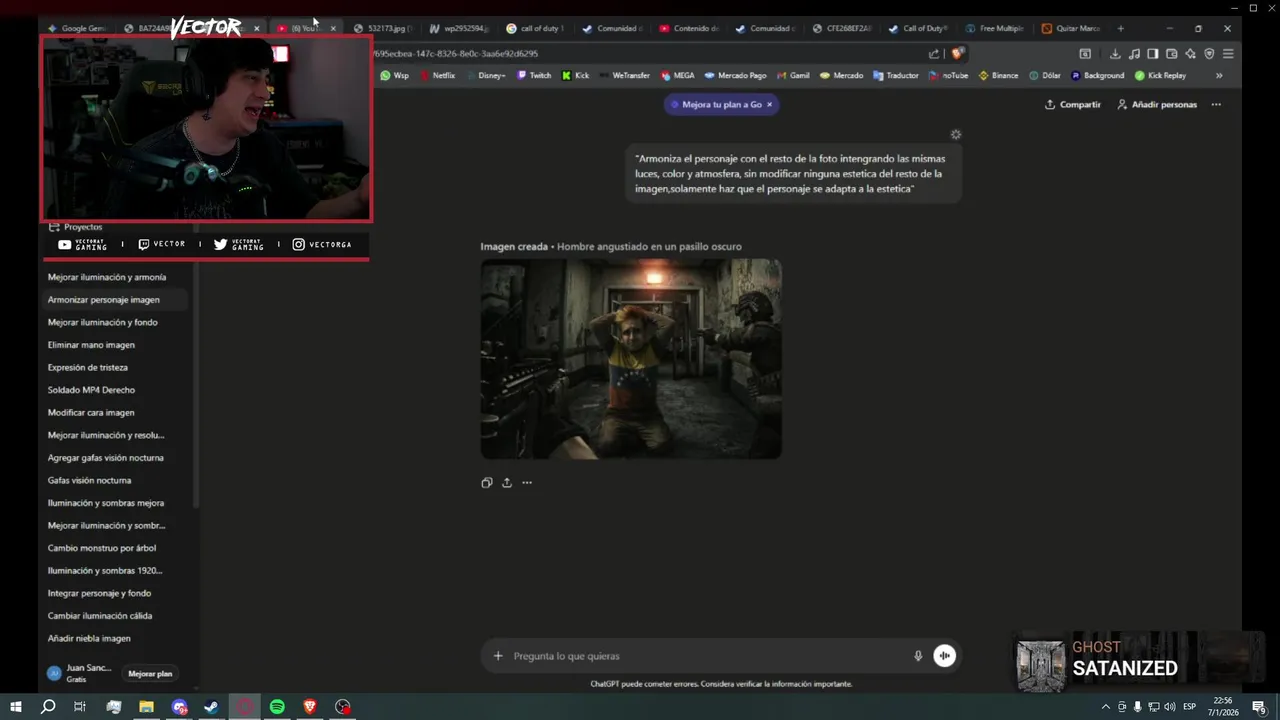
Task: Open Brave browser from the taskbar
Action: (x=310, y=707)
